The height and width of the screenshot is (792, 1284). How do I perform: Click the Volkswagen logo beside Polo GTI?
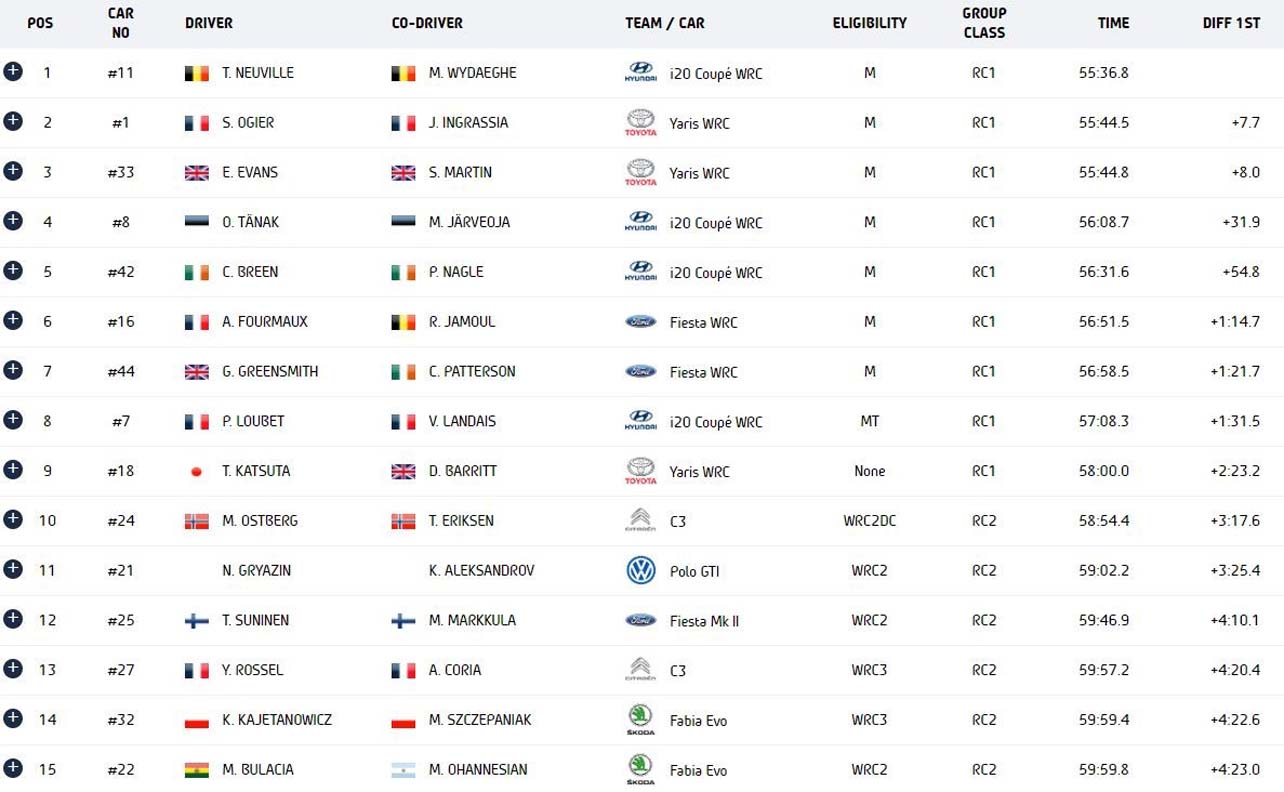pos(639,571)
